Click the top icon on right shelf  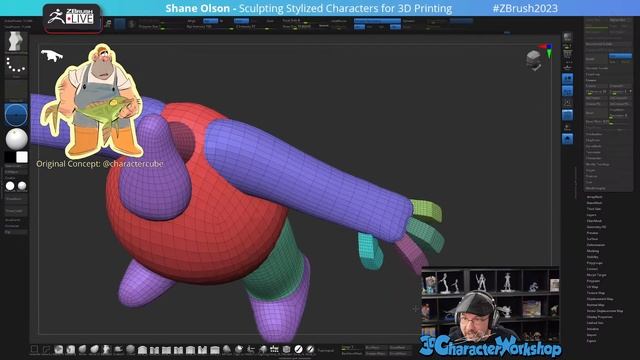[x=567, y=37]
